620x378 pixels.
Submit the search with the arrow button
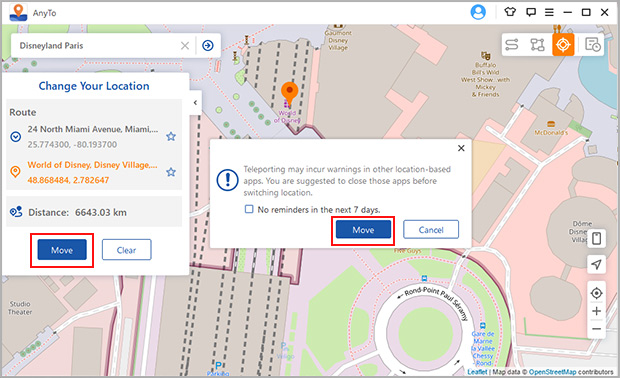point(208,45)
